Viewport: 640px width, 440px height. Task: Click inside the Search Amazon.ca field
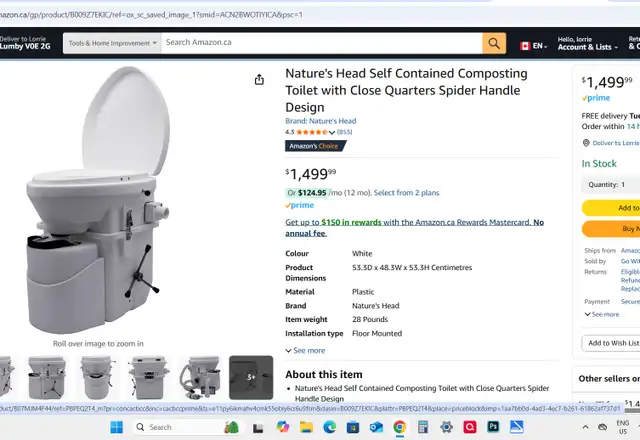pos(322,43)
